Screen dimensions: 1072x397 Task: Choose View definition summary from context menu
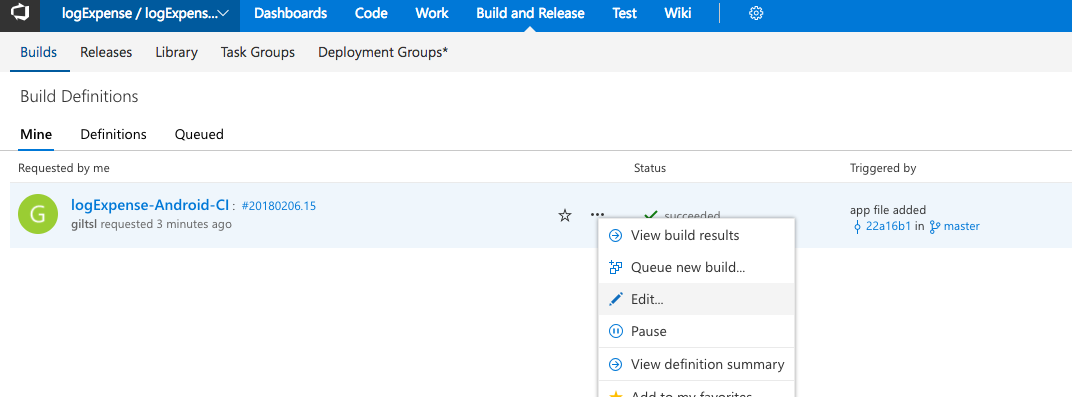[697, 365]
